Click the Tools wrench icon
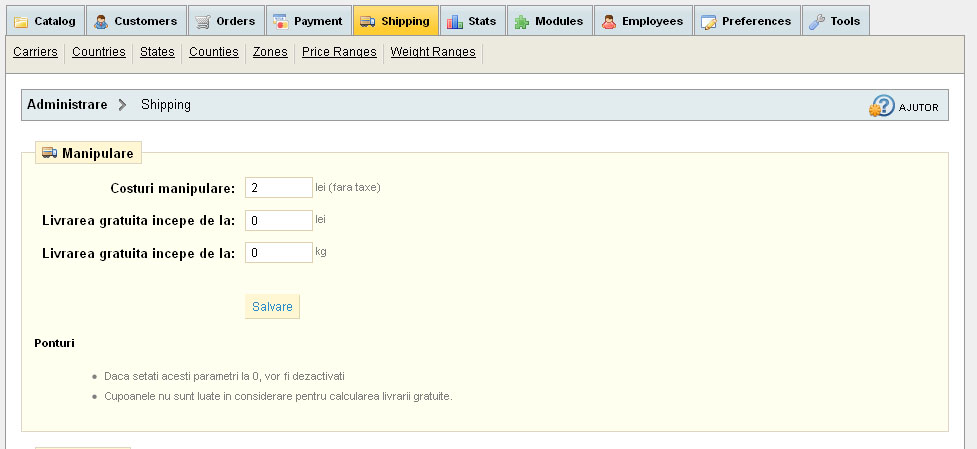This screenshot has height=449, width=977. click(817, 21)
